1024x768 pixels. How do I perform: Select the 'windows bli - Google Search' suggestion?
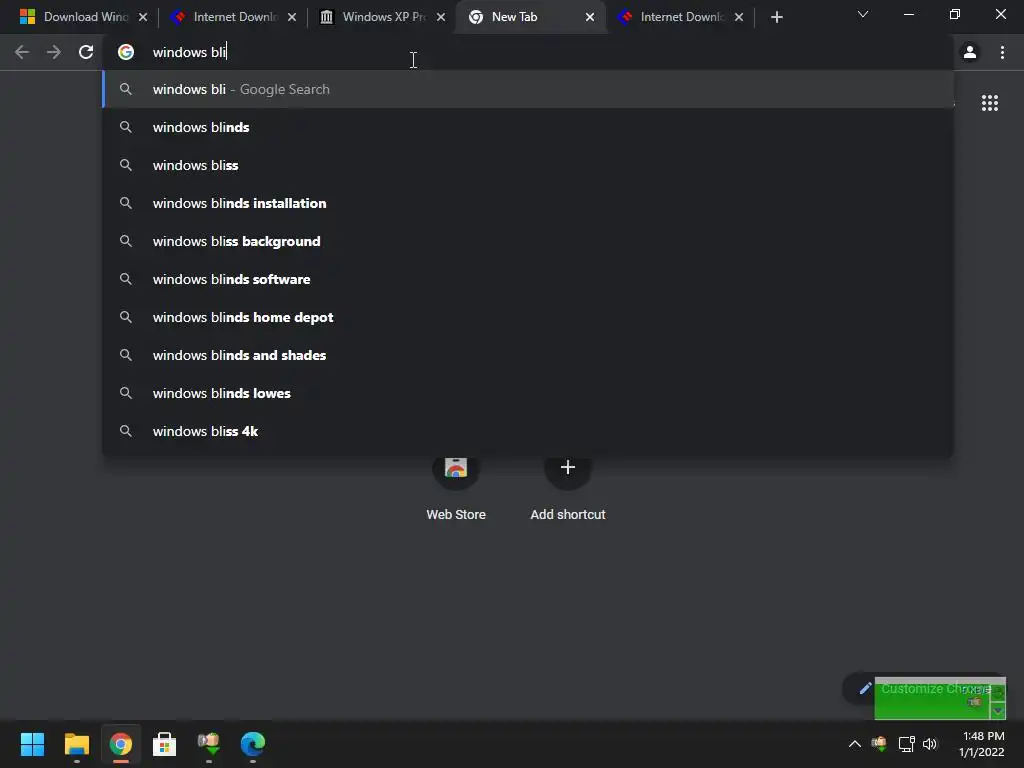tap(528, 89)
